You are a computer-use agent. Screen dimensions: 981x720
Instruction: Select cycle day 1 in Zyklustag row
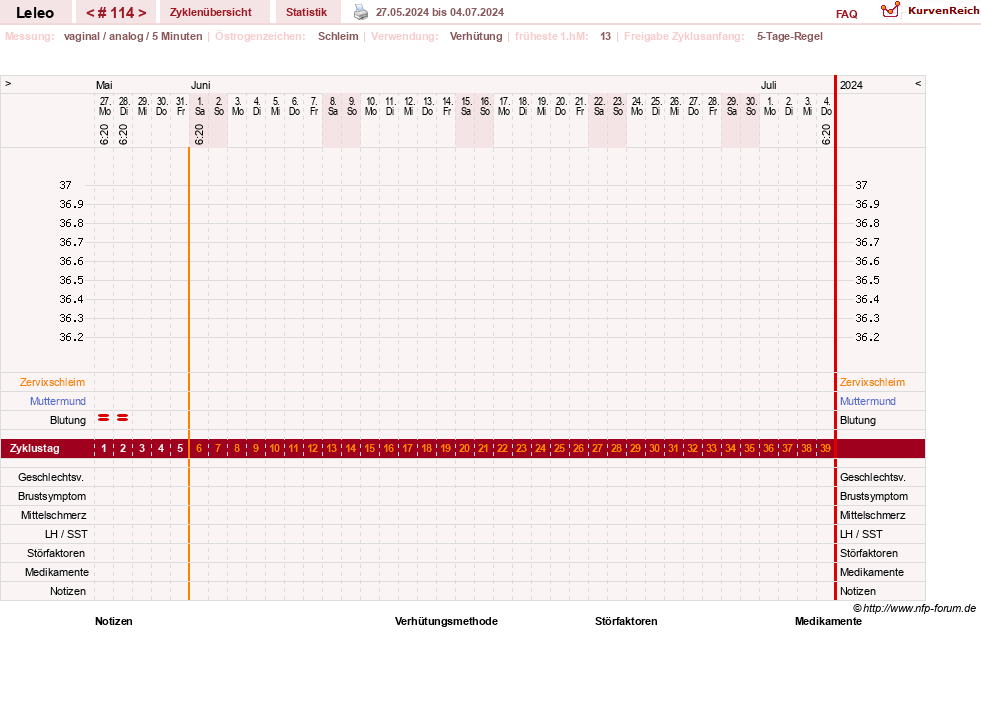tap(104, 449)
